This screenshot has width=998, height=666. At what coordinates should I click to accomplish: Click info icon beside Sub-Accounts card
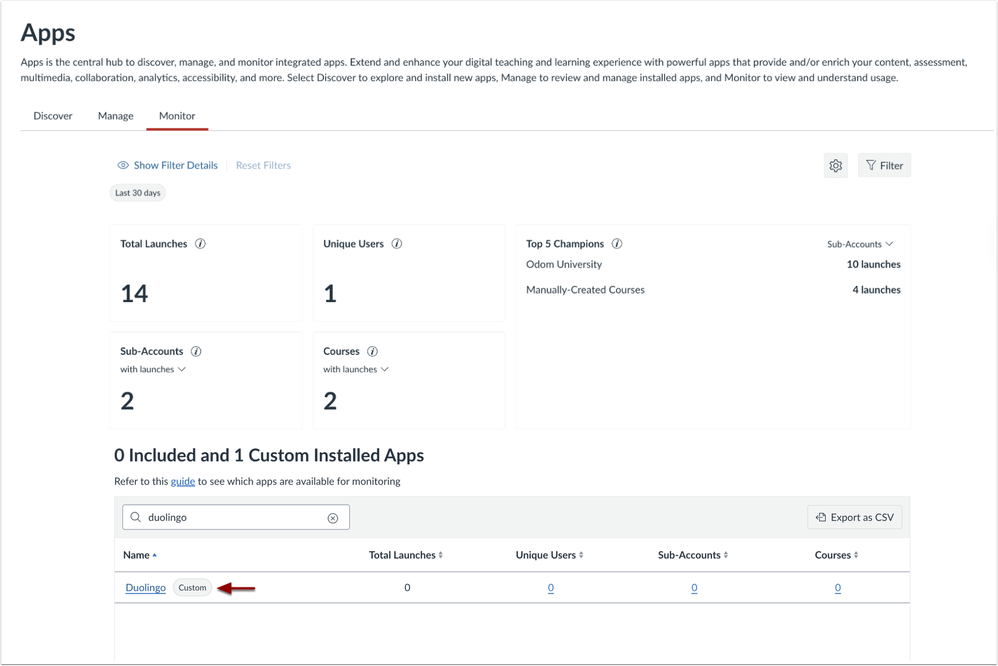pyautogui.click(x=196, y=352)
